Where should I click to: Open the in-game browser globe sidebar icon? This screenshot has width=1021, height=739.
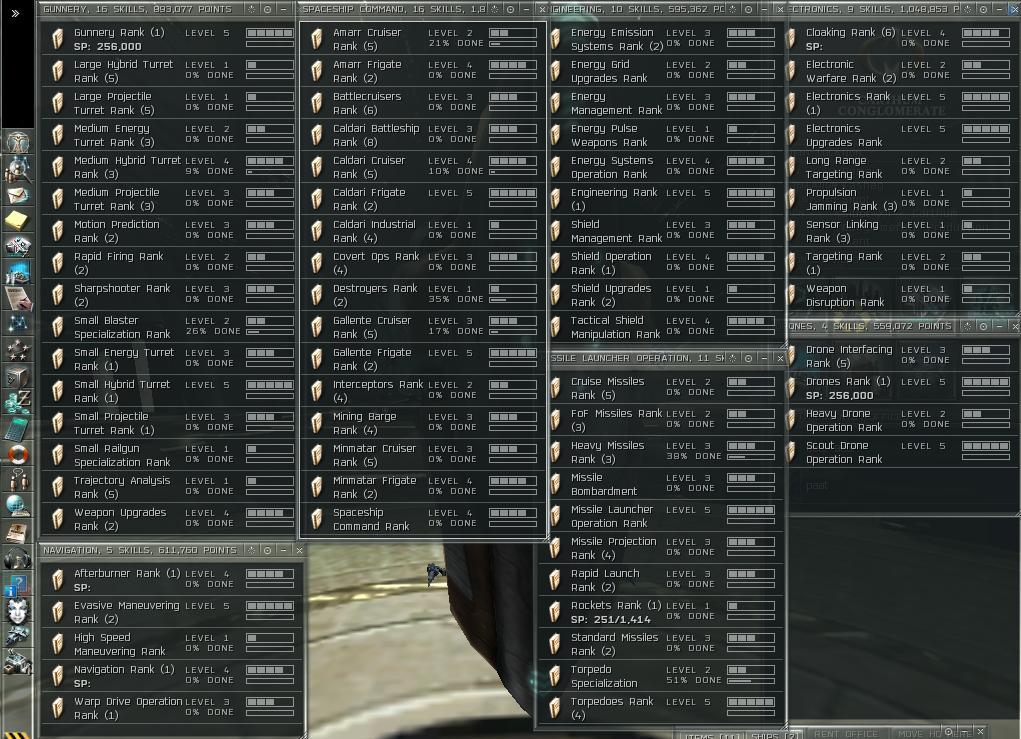(x=18, y=506)
